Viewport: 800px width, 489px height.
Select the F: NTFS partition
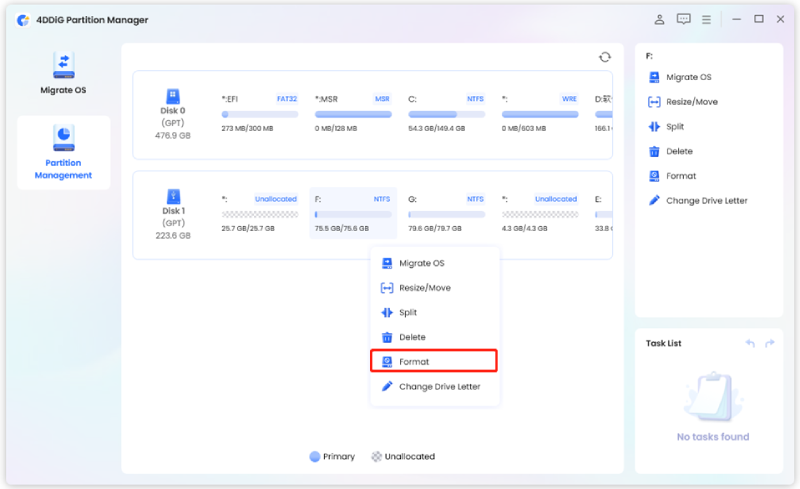click(x=353, y=213)
